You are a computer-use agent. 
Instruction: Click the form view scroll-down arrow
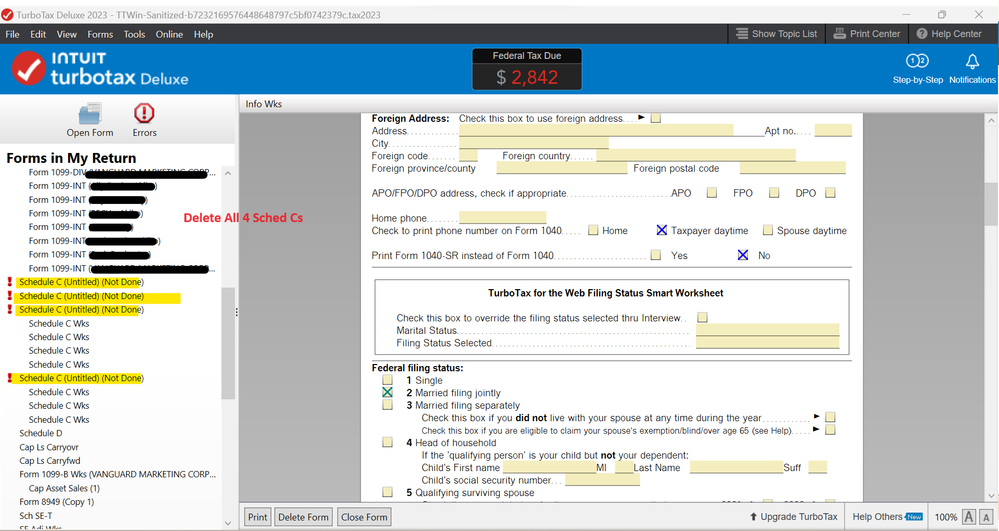991,495
